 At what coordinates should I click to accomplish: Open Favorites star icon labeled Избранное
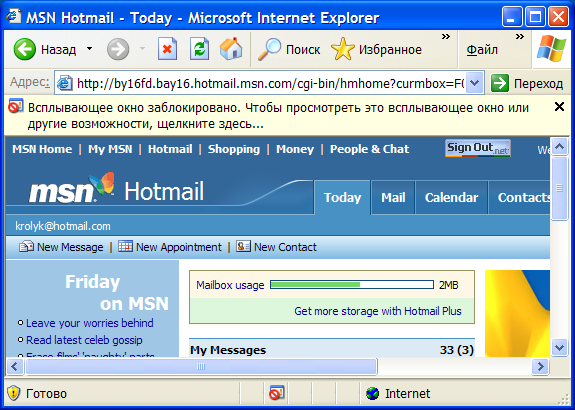click(343, 49)
